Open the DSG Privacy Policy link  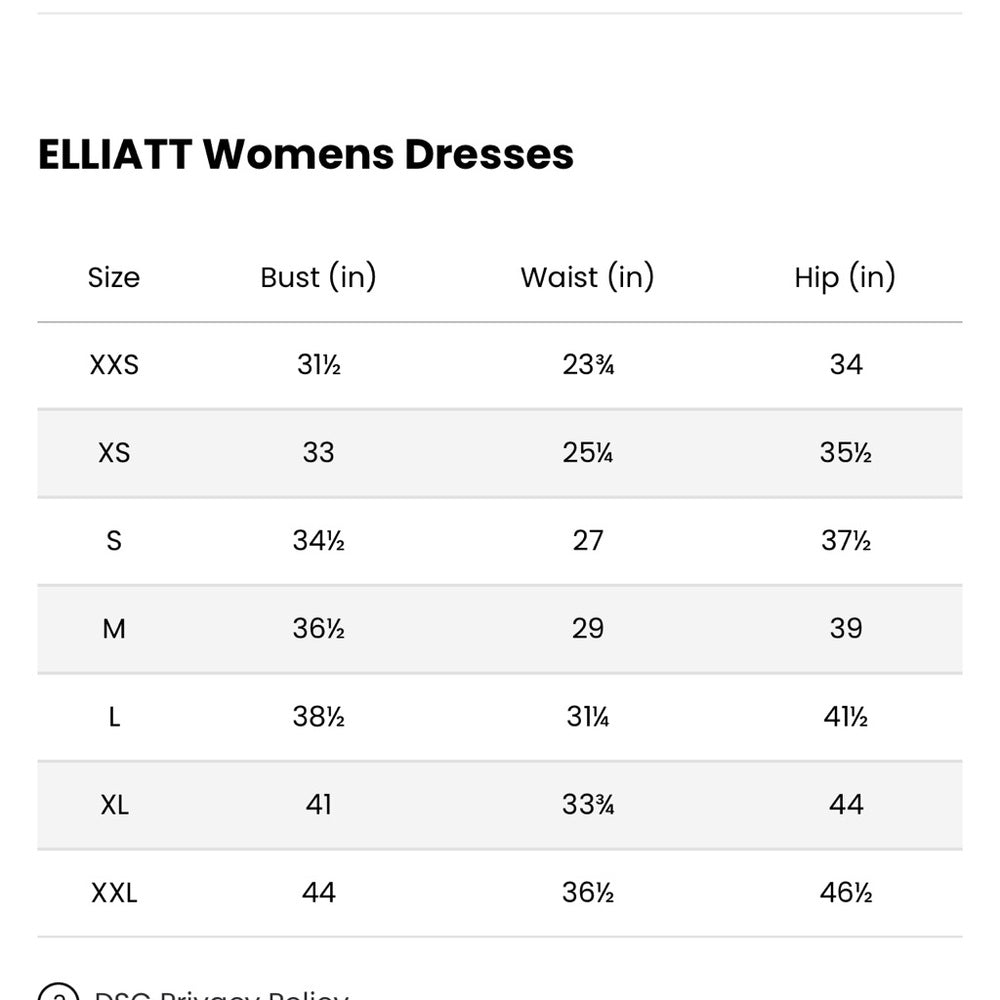pyautogui.click(x=221, y=996)
